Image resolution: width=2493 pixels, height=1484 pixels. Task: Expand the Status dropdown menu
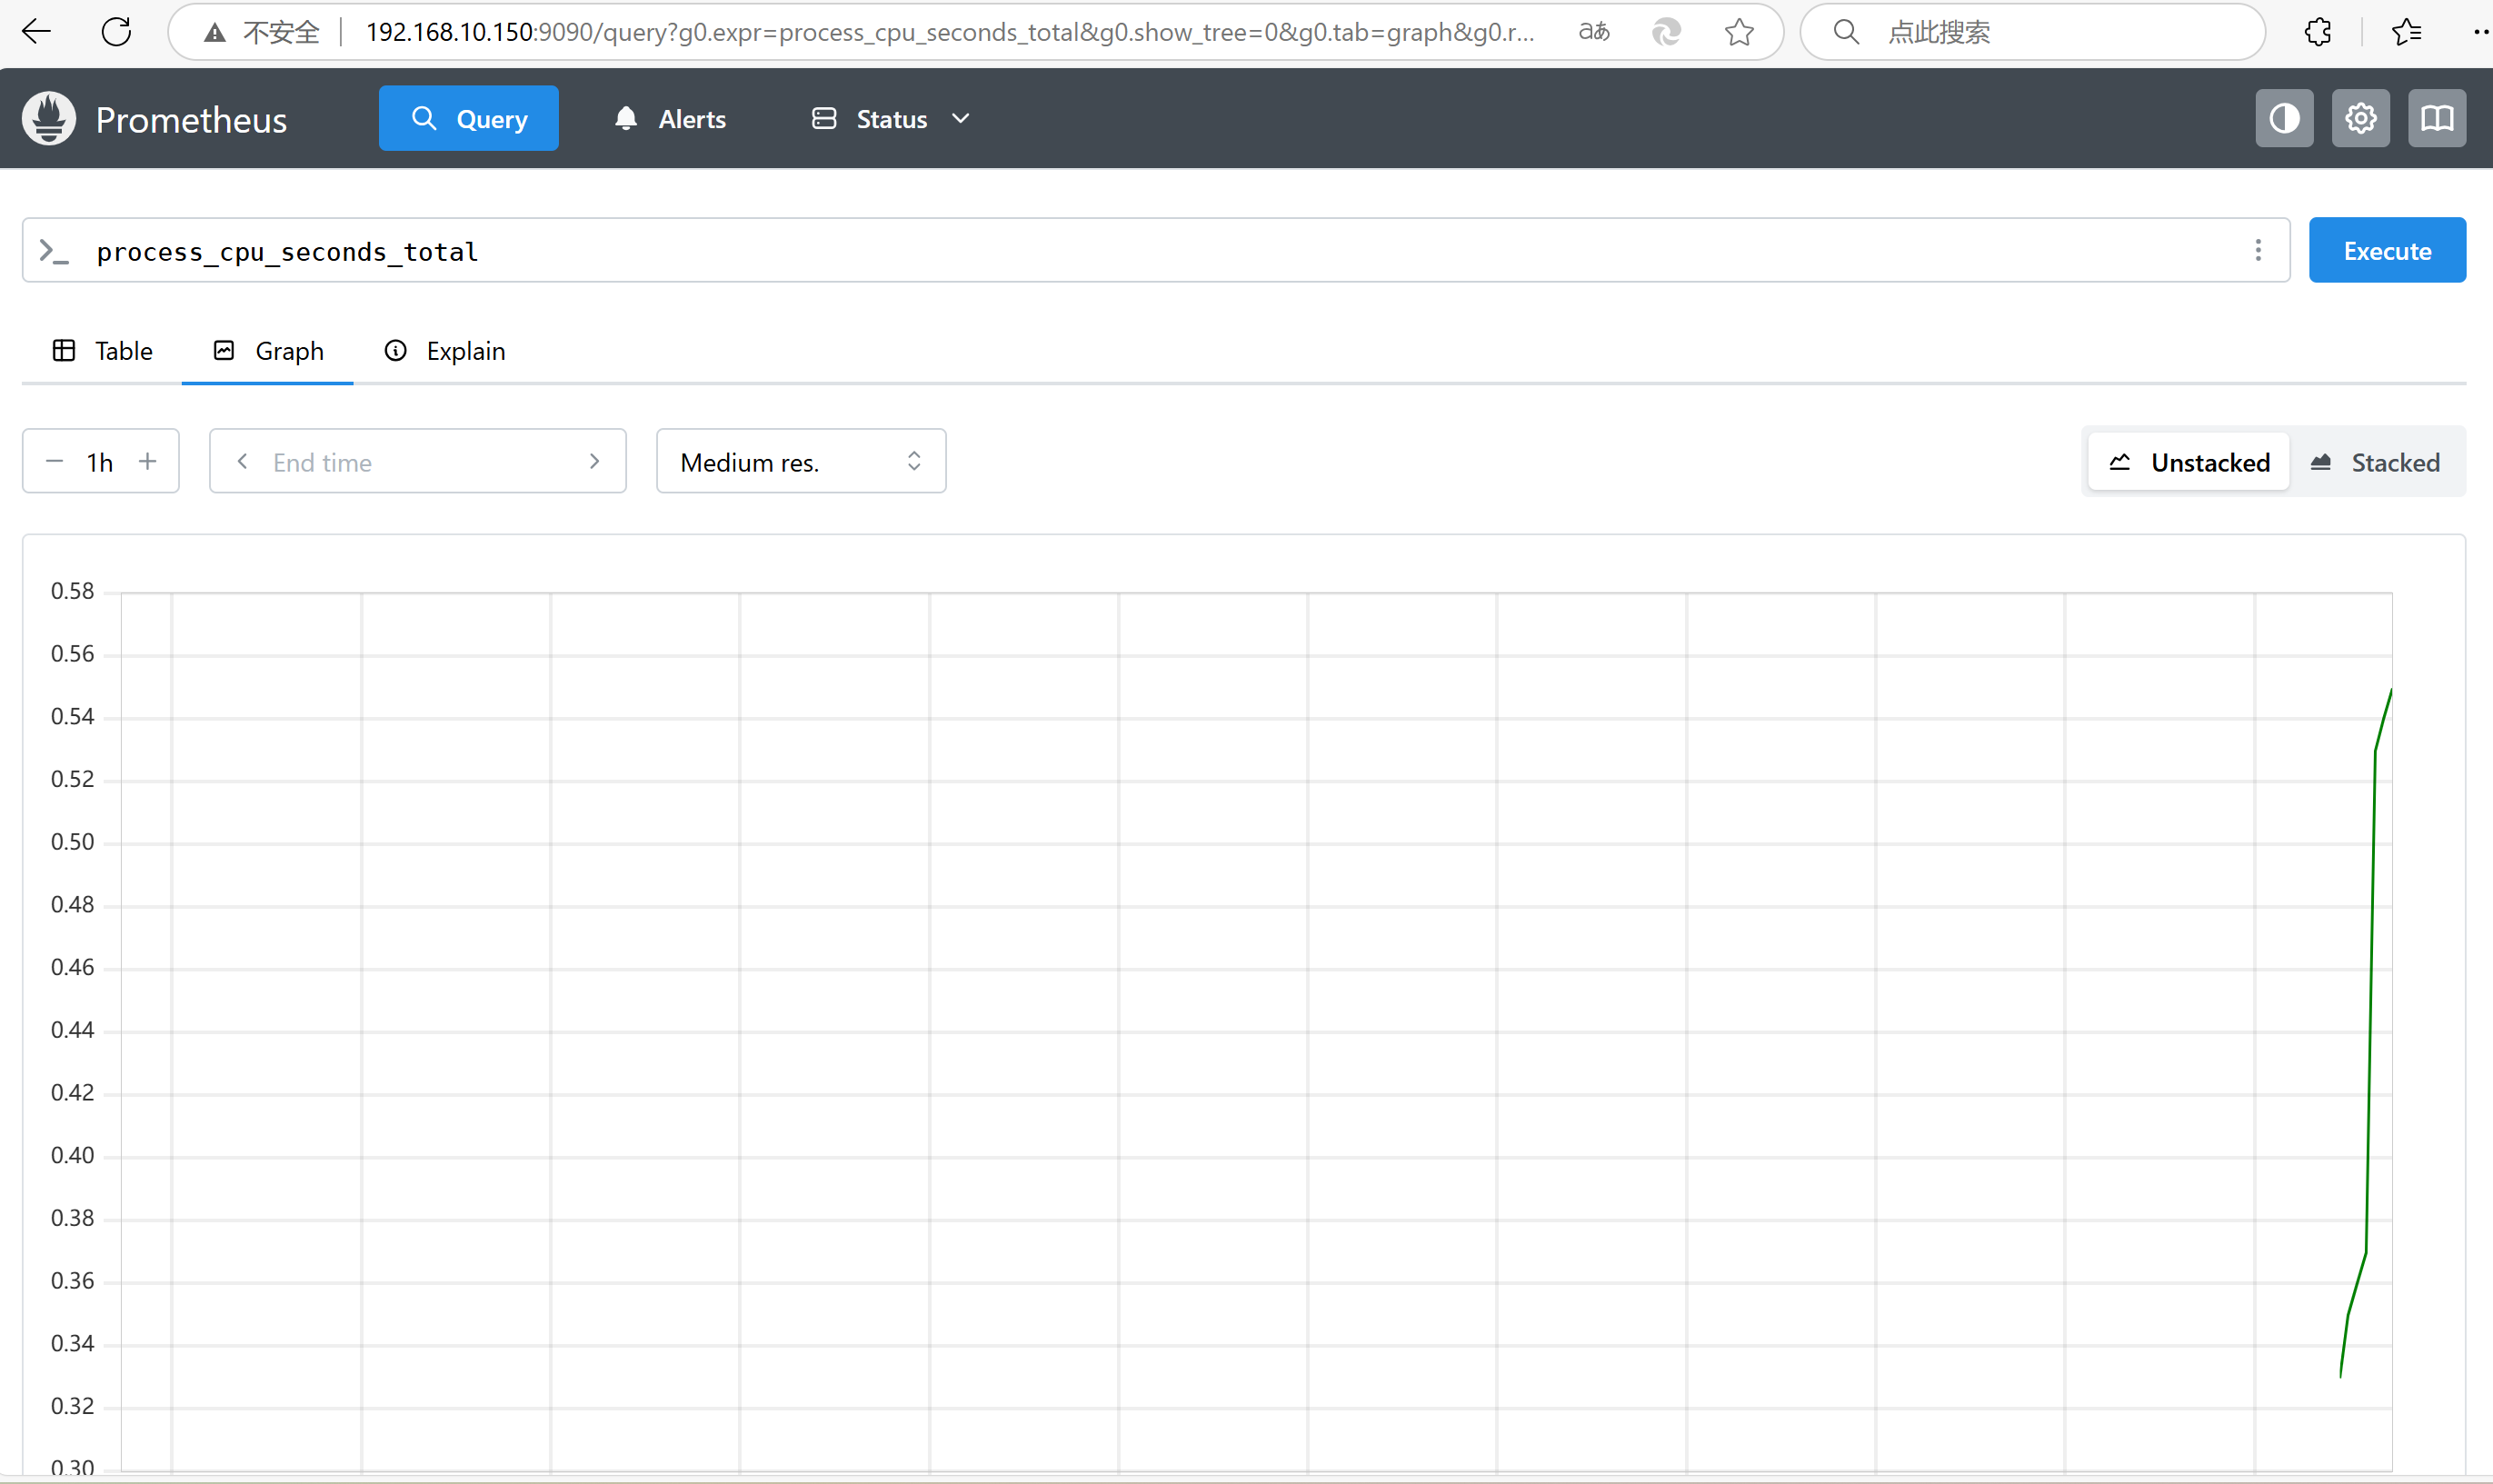[890, 119]
